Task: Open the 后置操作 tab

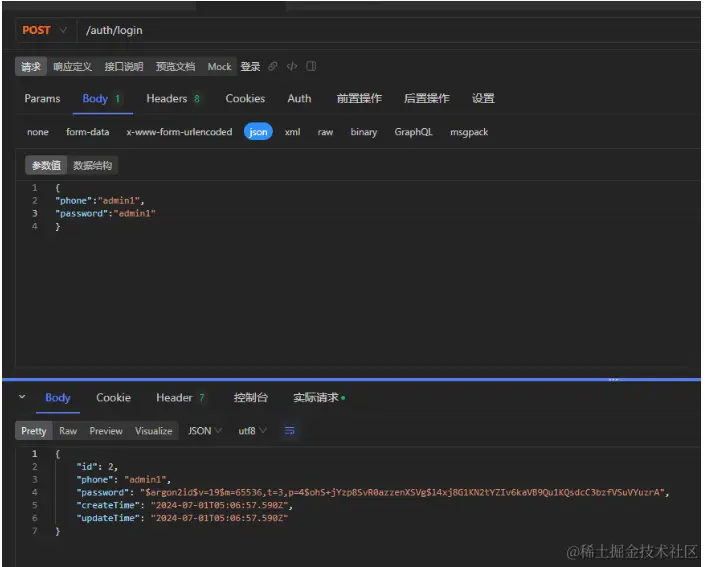Action: click(427, 98)
